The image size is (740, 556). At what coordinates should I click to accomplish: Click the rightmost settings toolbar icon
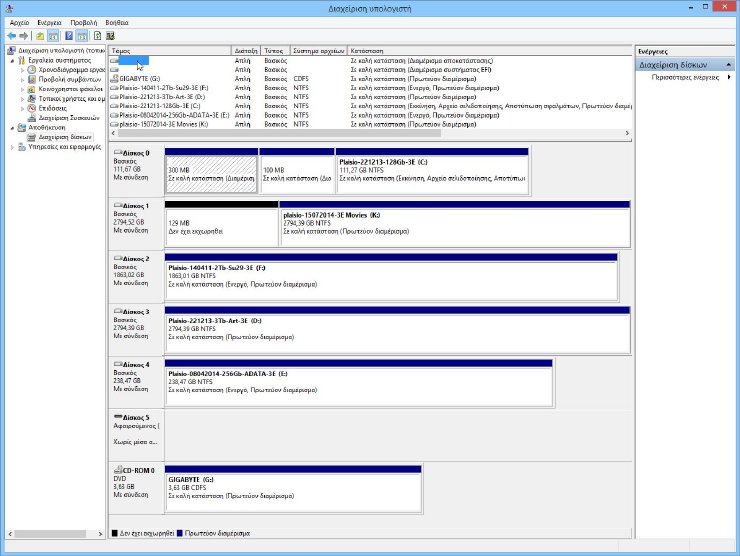[110, 36]
